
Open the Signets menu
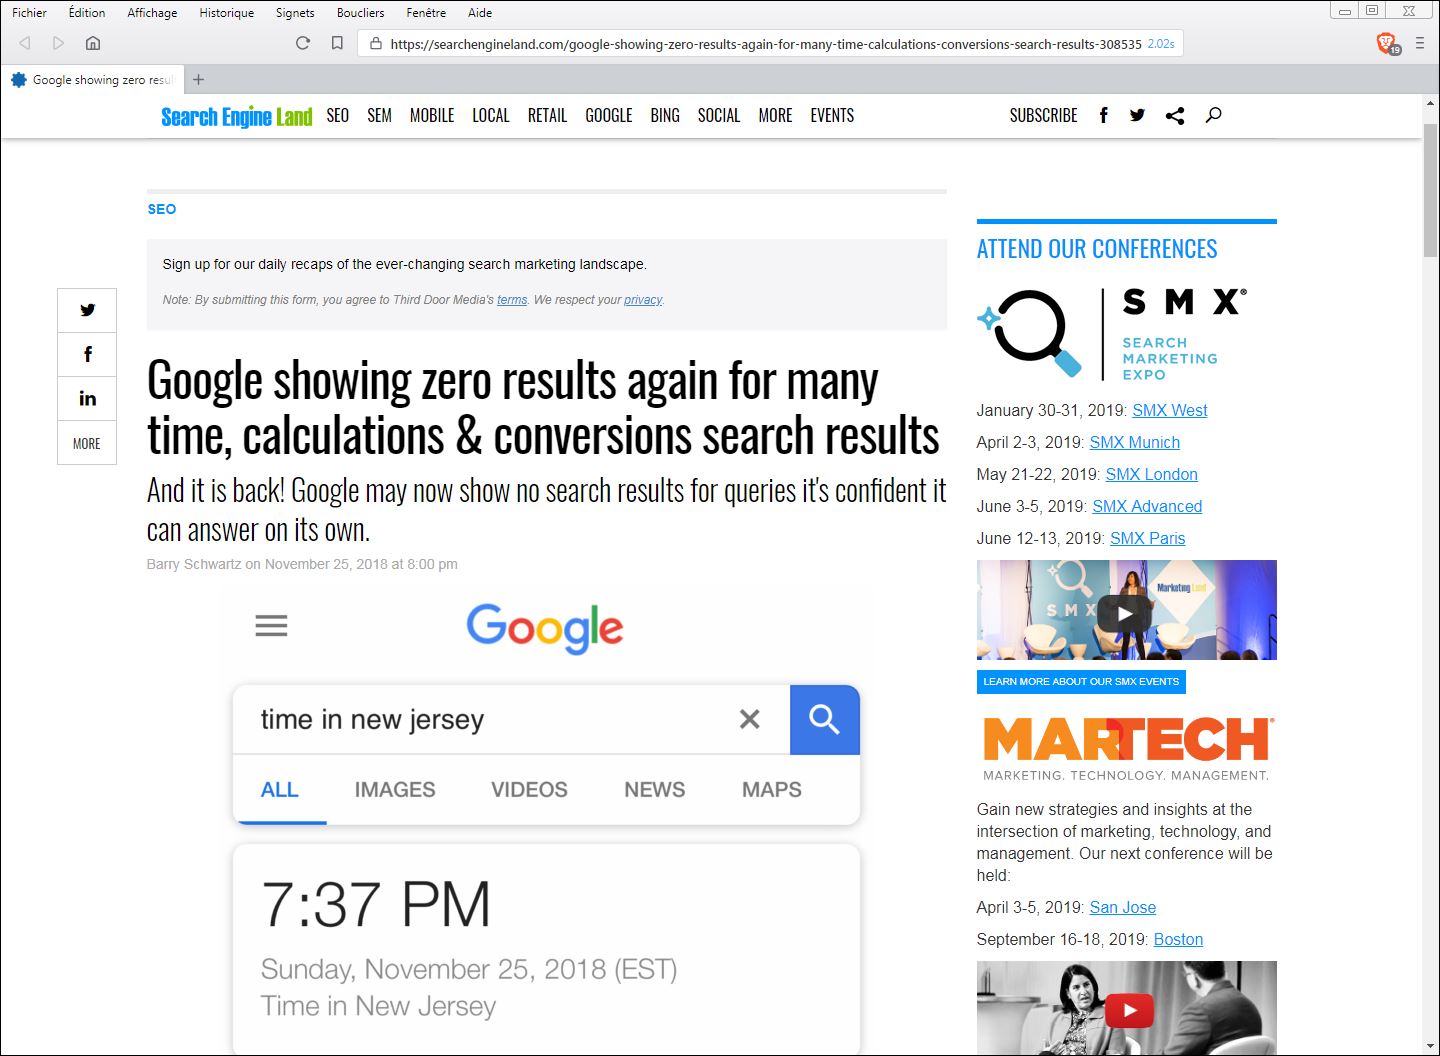(x=295, y=13)
